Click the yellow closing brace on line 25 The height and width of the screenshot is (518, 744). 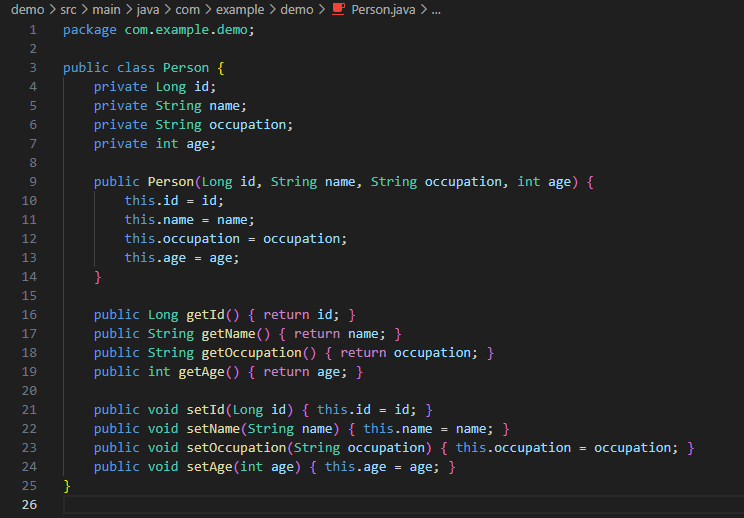tap(67, 485)
